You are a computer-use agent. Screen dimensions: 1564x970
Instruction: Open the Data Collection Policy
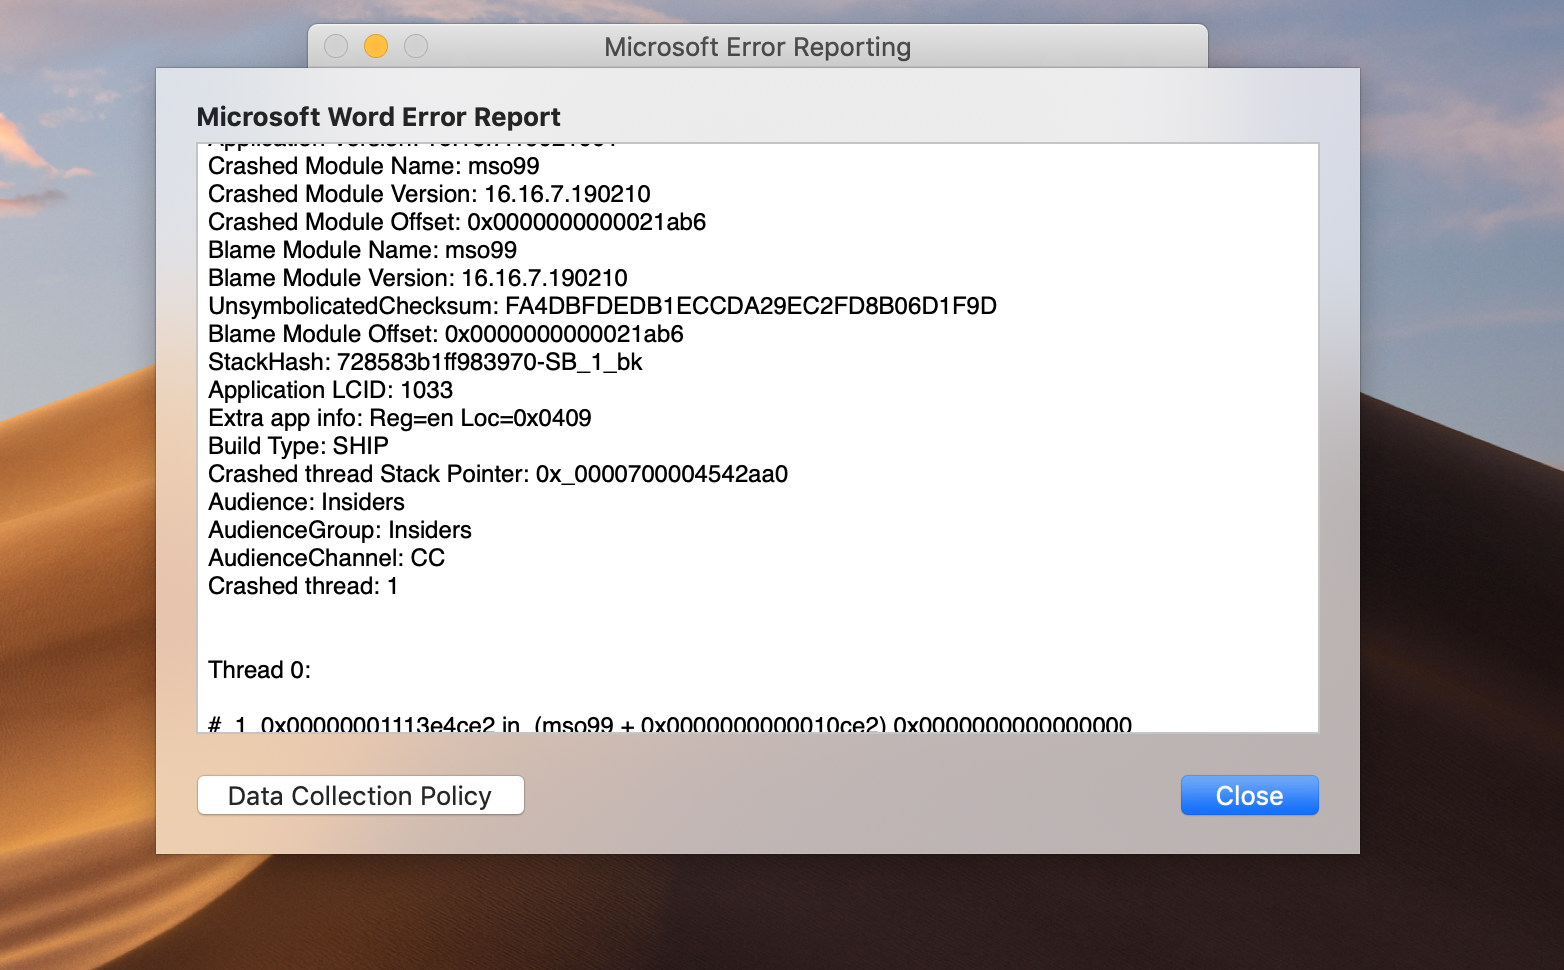[x=360, y=795]
